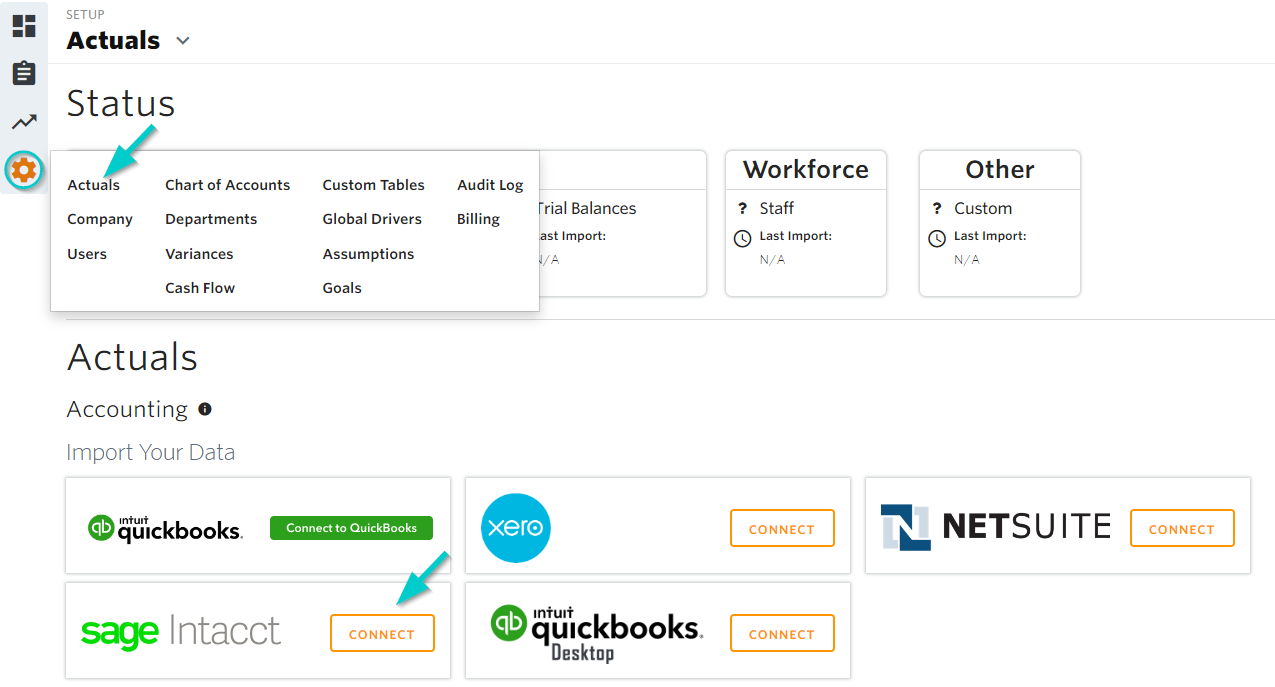Click the question mark beside Custom
Image resolution: width=1275 pixels, height=687 pixels.
click(x=937, y=208)
